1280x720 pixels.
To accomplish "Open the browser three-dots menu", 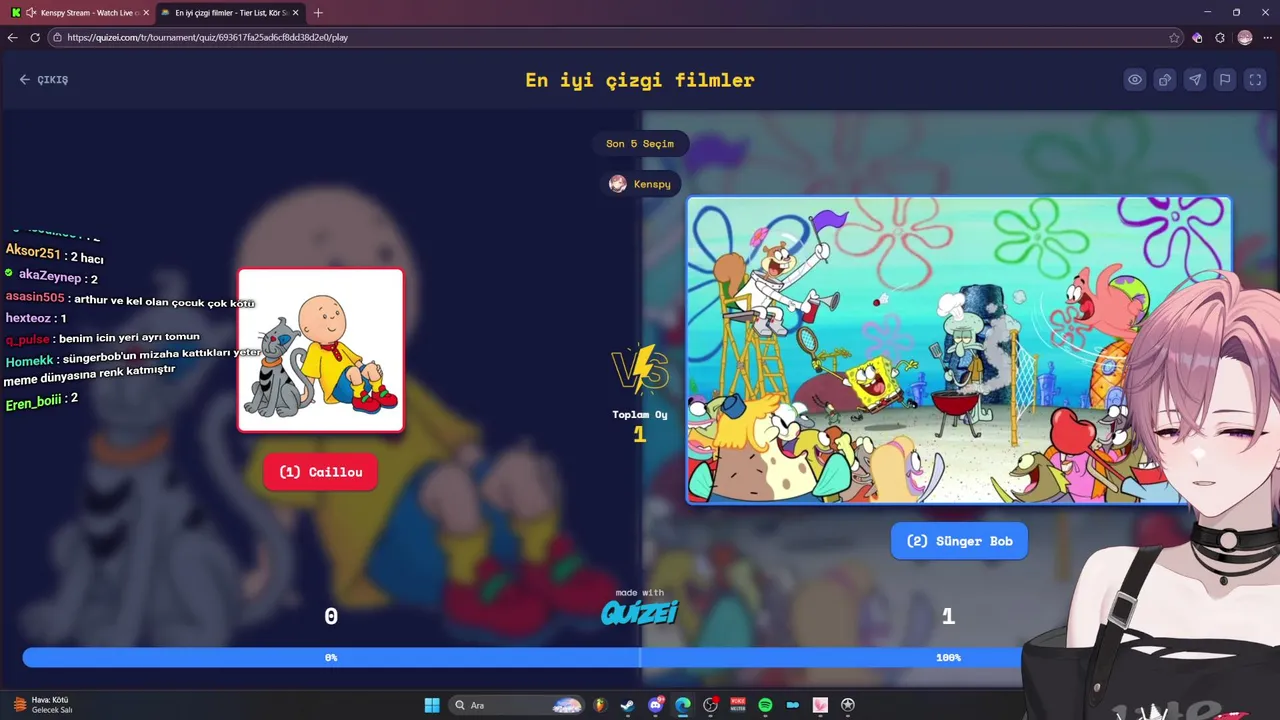I will coord(1267,37).
